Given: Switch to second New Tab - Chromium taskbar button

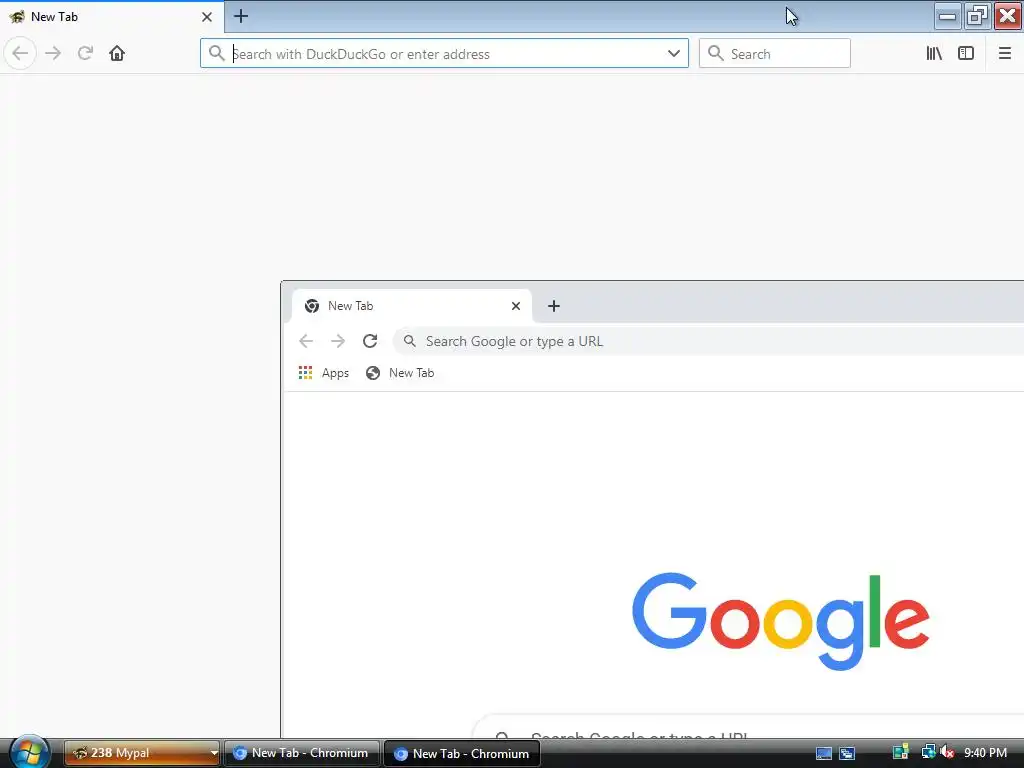Looking at the screenshot, I should [462, 753].
